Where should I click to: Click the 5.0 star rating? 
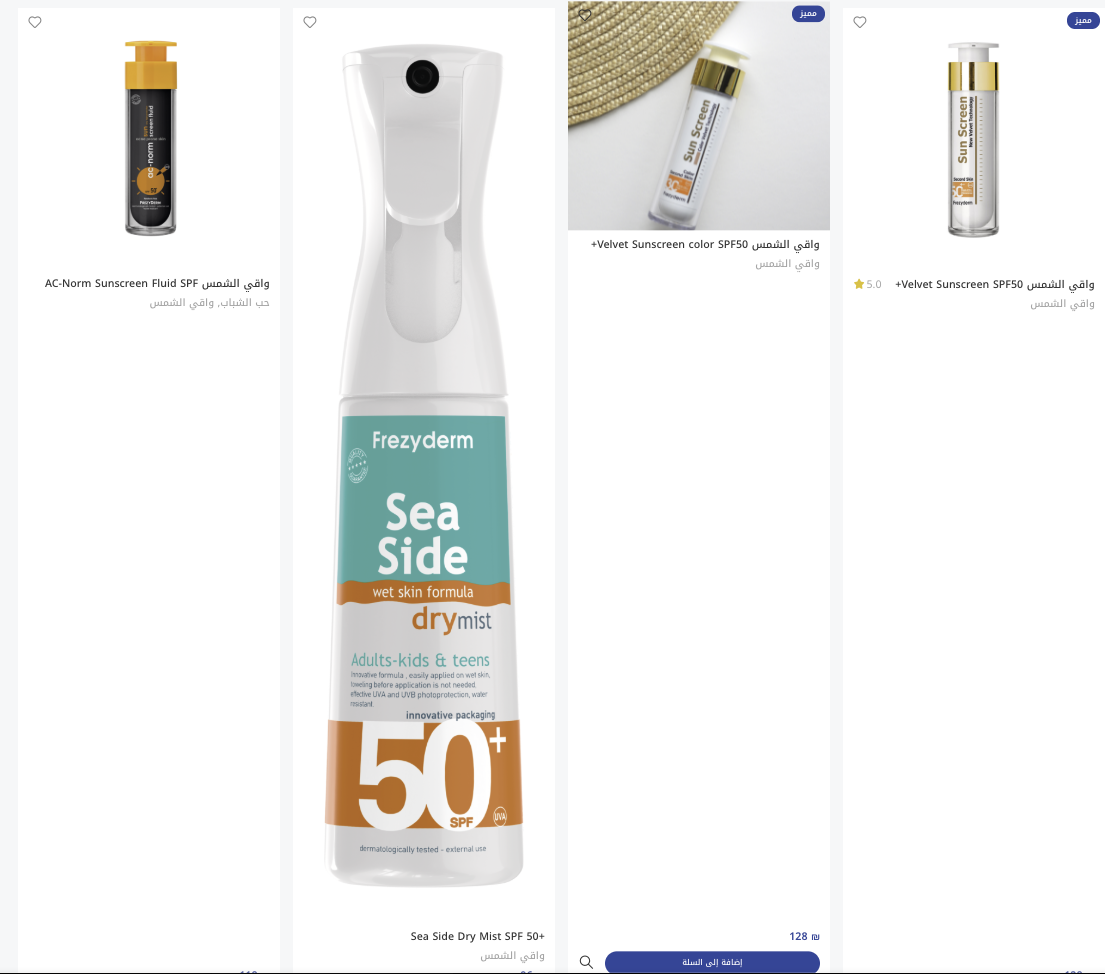pyautogui.click(x=868, y=284)
